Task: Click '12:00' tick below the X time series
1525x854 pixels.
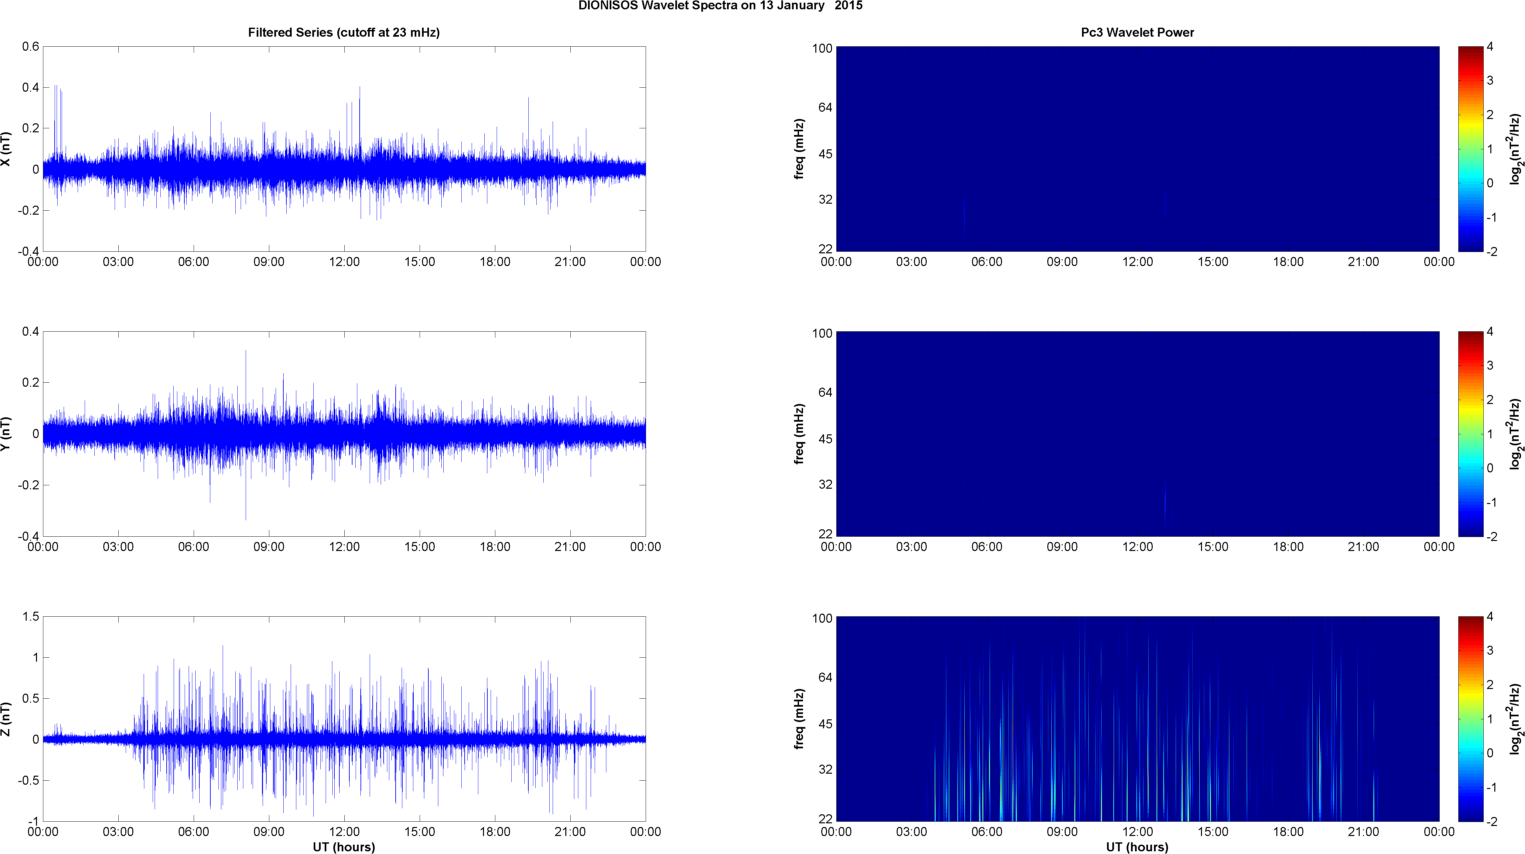Action: [344, 262]
